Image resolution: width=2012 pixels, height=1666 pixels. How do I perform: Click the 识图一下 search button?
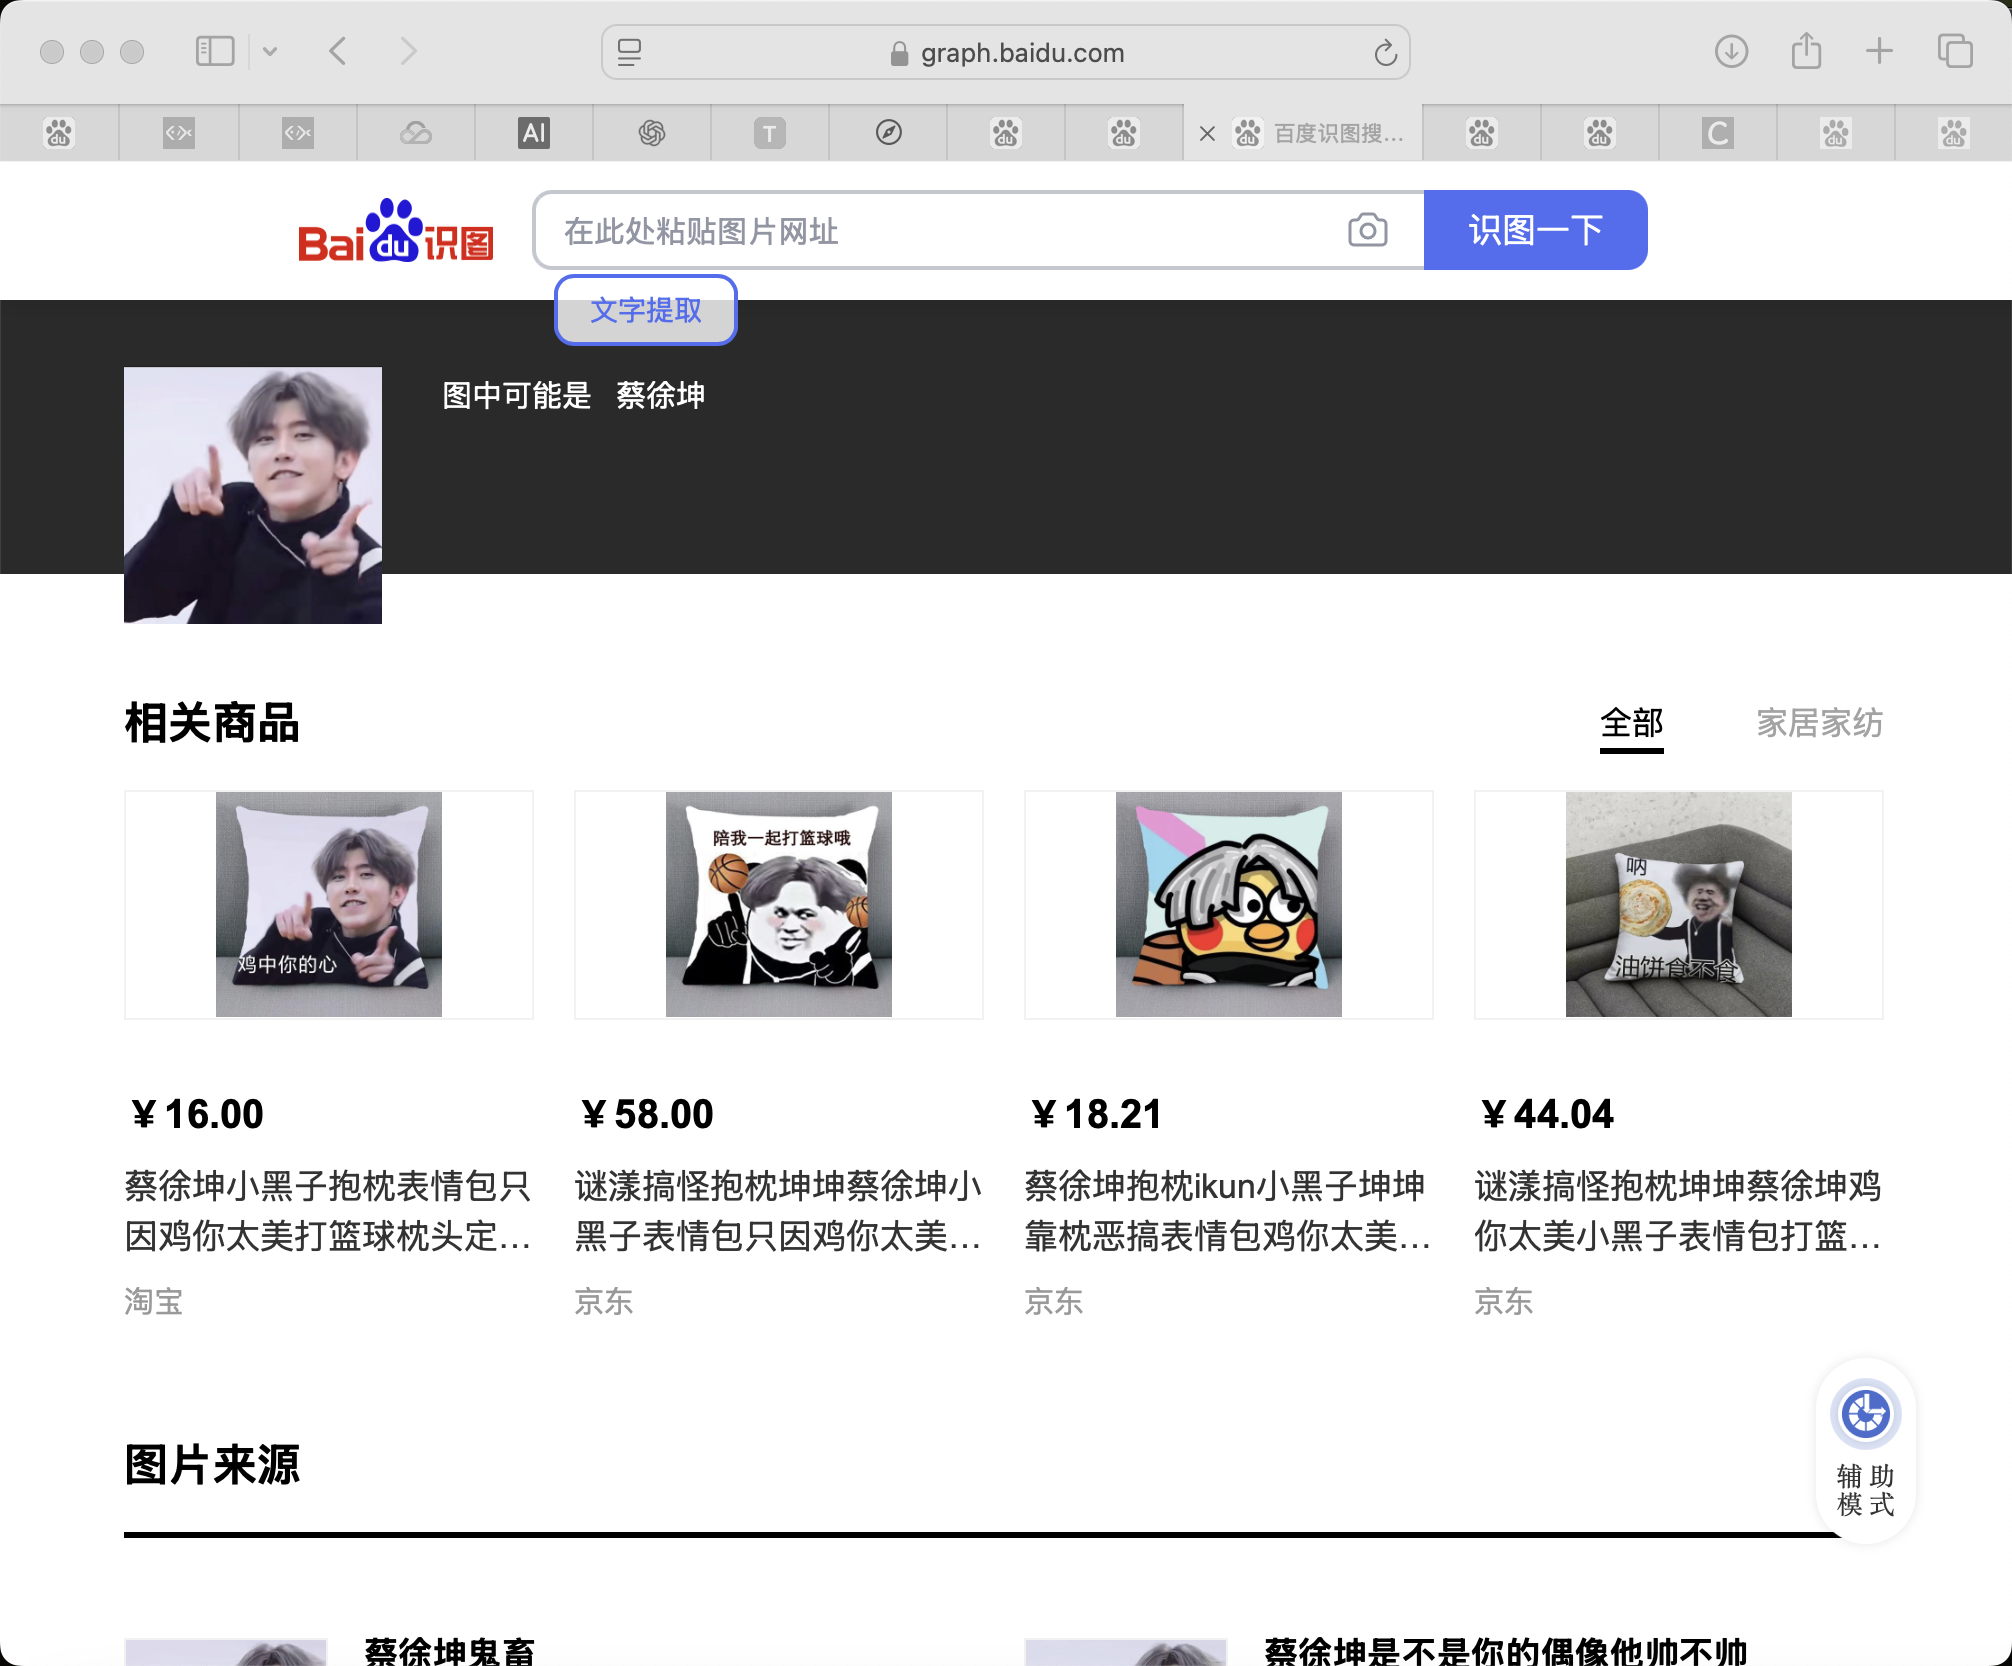[x=1535, y=230]
